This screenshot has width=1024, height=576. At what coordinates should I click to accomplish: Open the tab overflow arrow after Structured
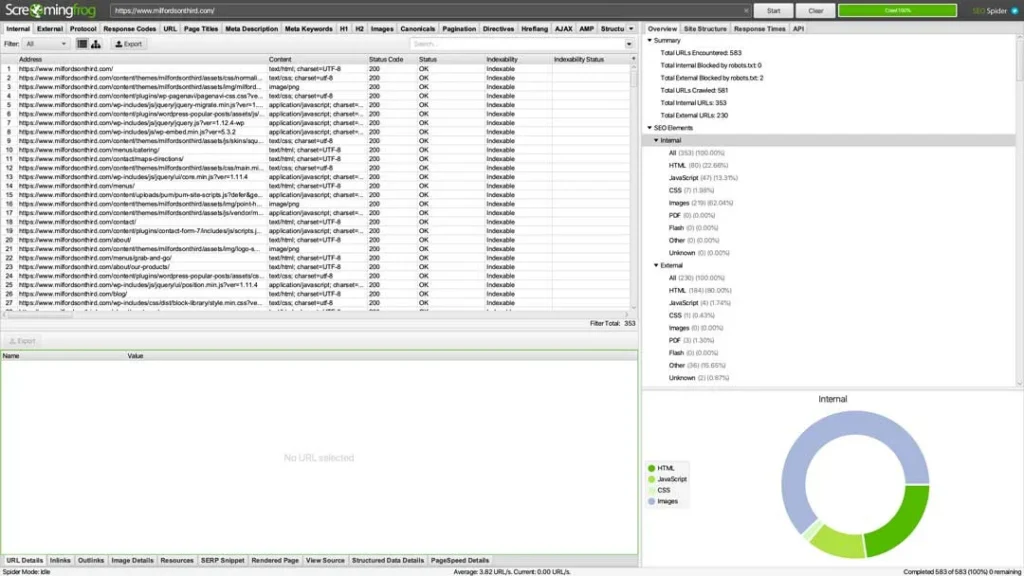pos(631,29)
